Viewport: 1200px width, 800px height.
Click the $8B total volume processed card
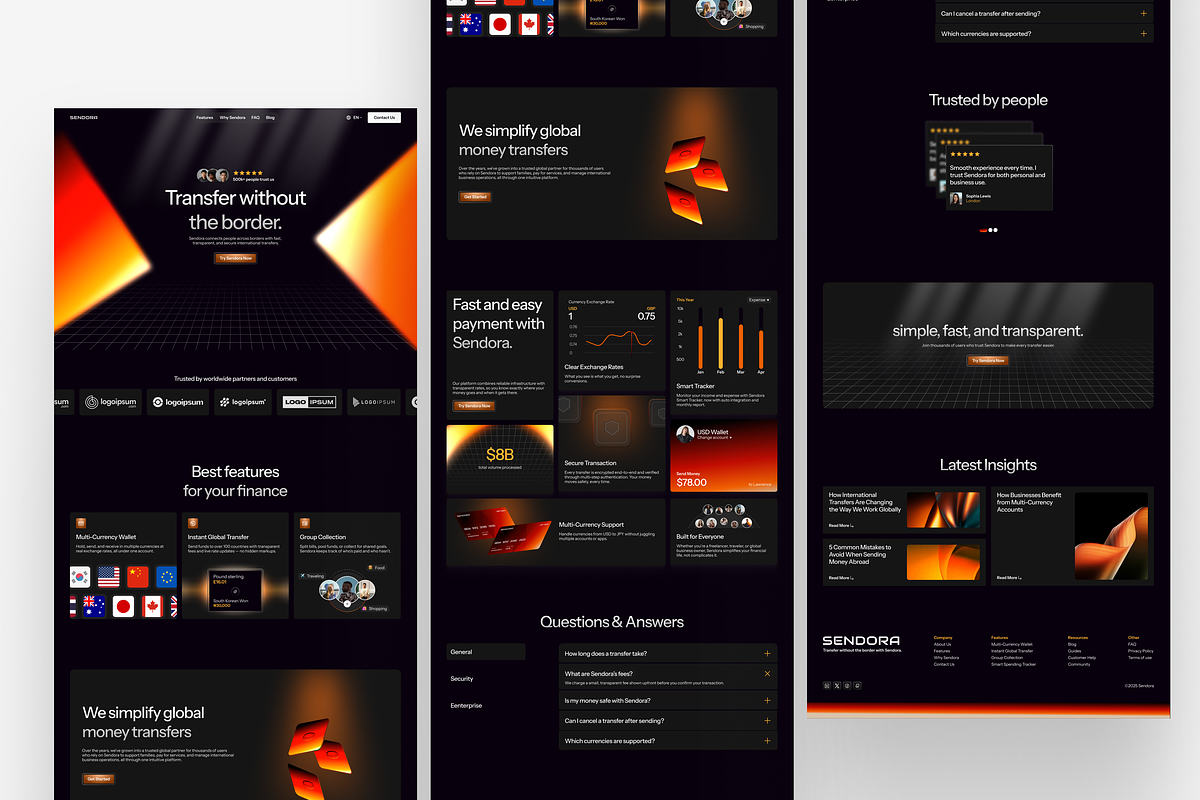coord(500,459)
